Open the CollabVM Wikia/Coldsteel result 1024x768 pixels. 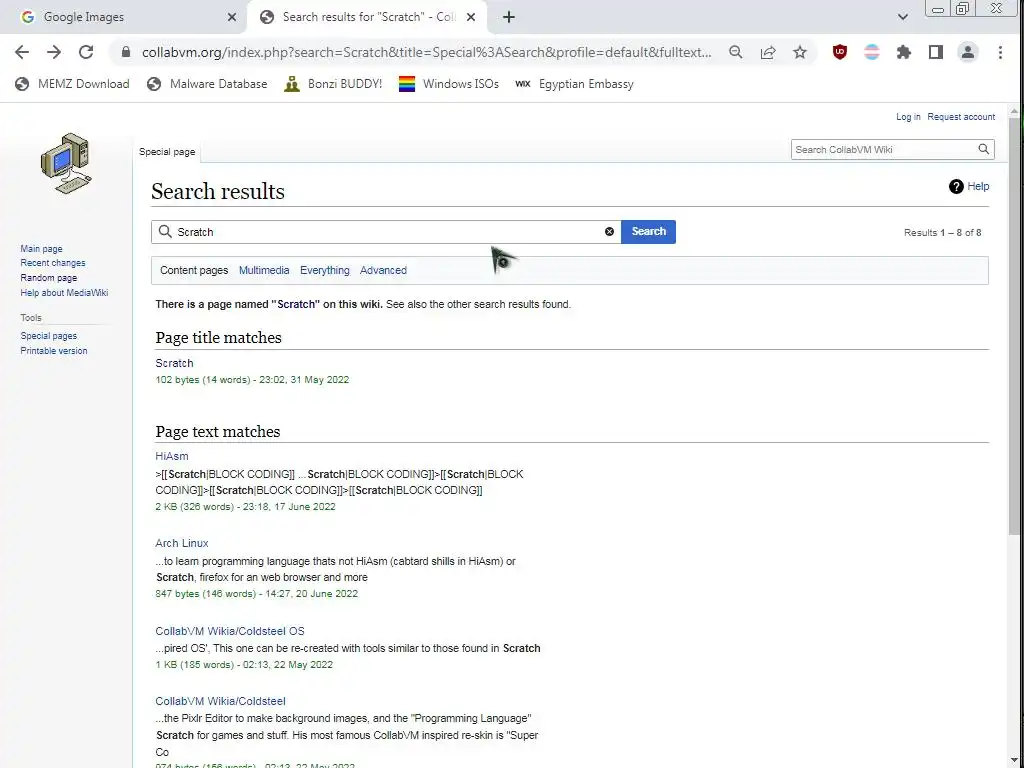220,701
